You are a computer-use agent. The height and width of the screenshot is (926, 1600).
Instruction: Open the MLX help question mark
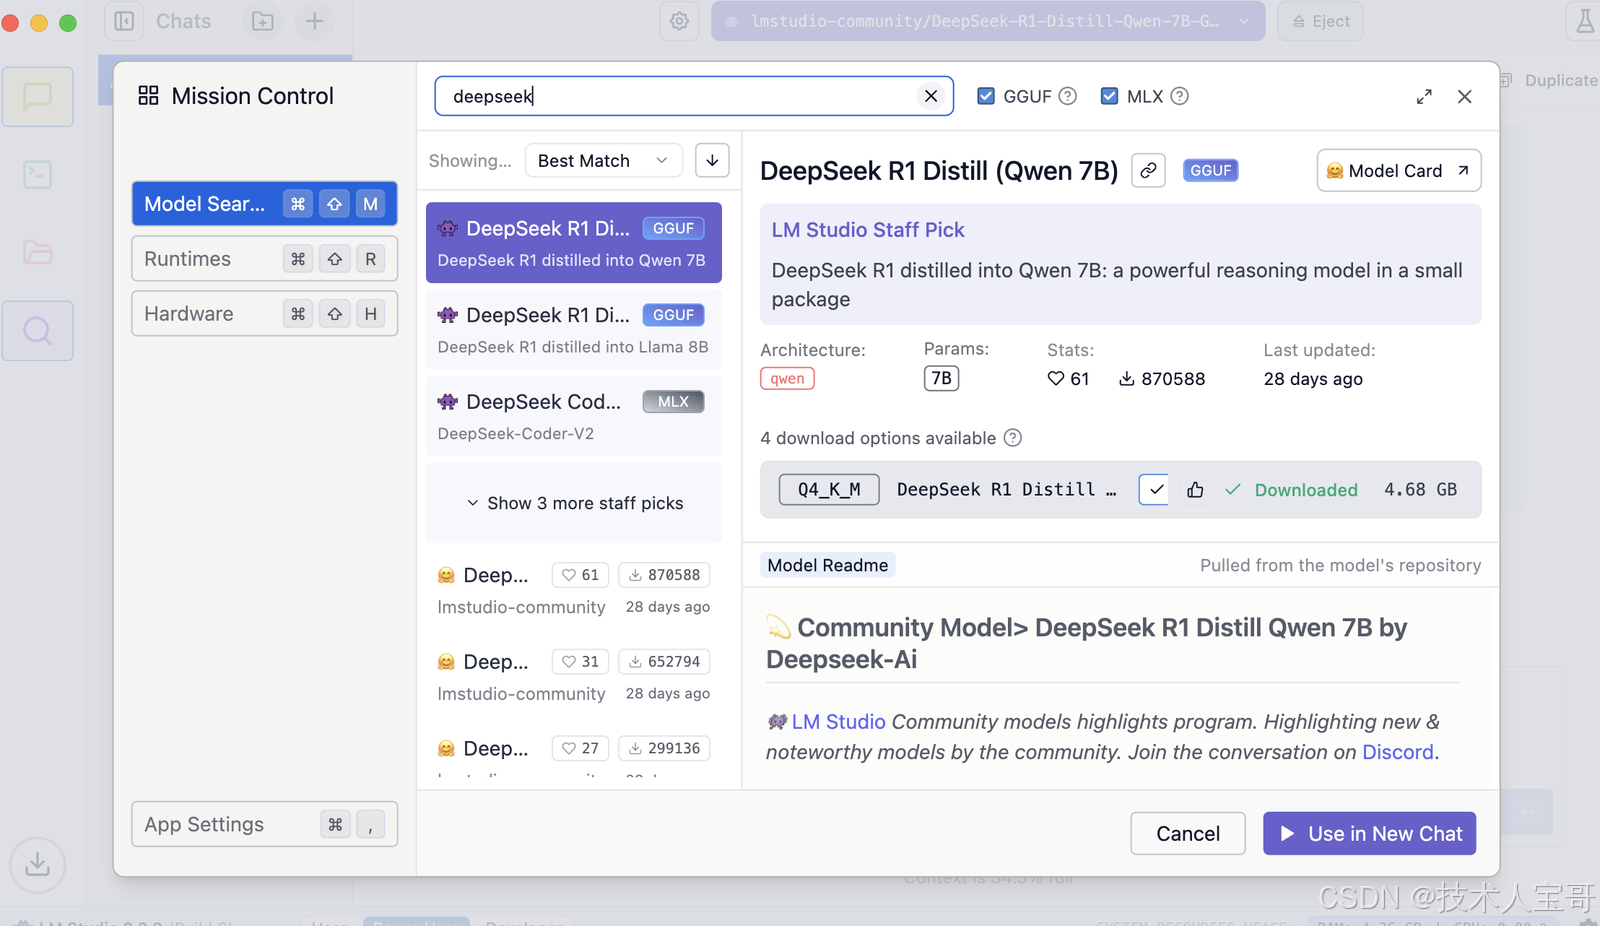click(1180, 96)
